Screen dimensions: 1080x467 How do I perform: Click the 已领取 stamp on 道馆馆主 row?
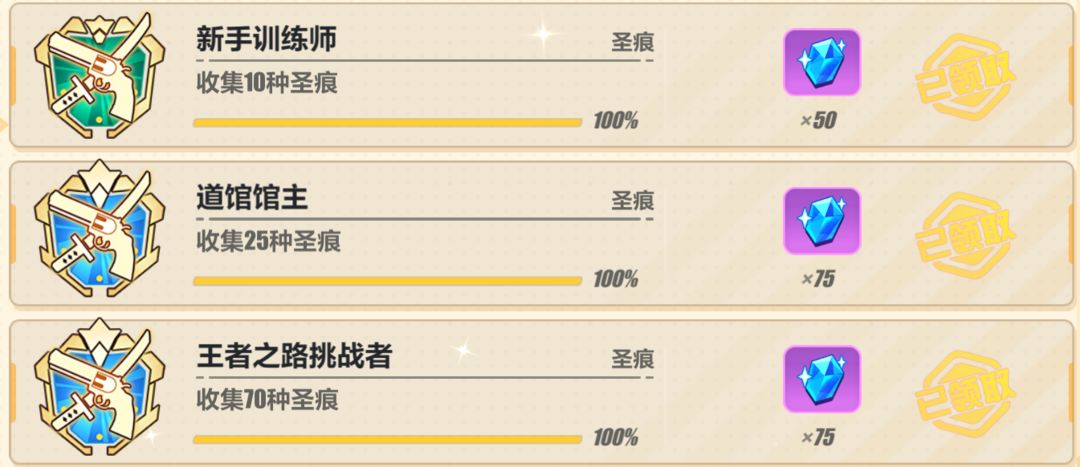[x=966, y=236]
